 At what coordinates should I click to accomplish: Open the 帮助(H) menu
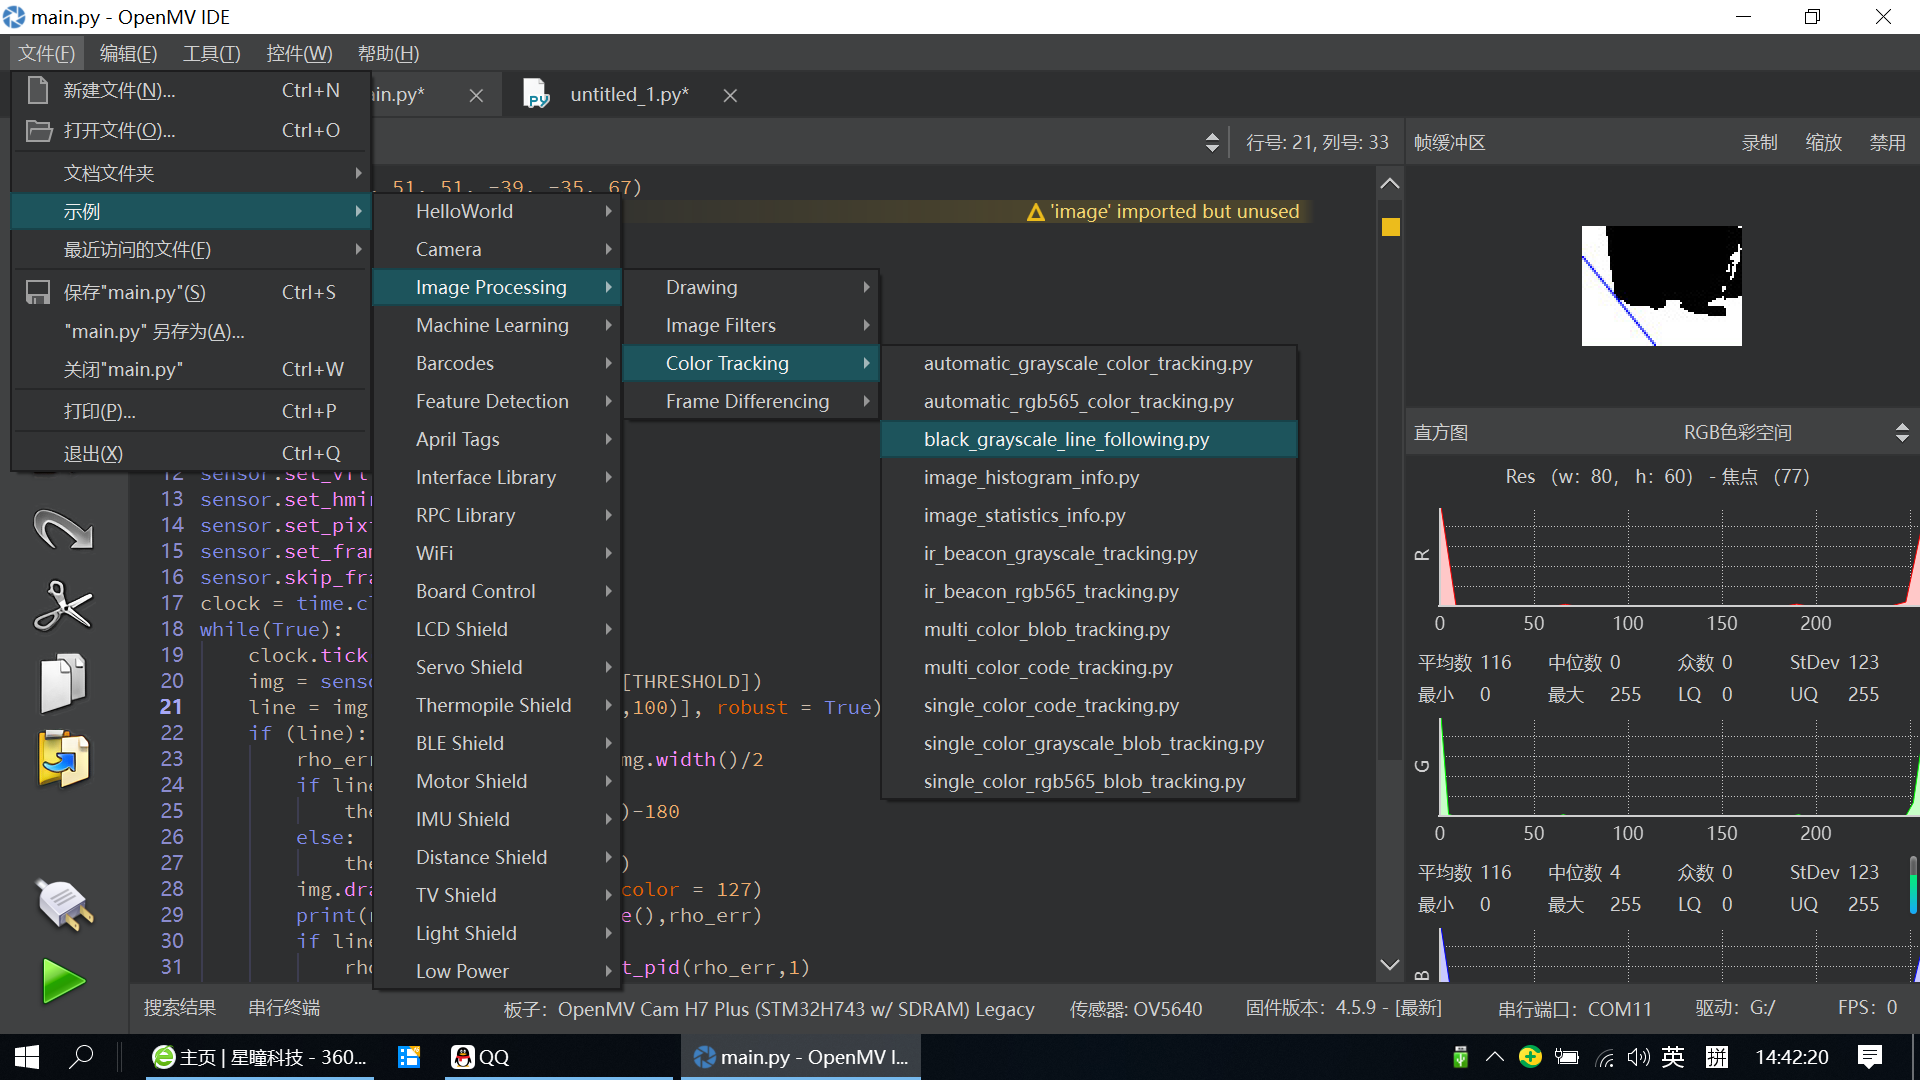pyautogui.click(x=388, y=53)
